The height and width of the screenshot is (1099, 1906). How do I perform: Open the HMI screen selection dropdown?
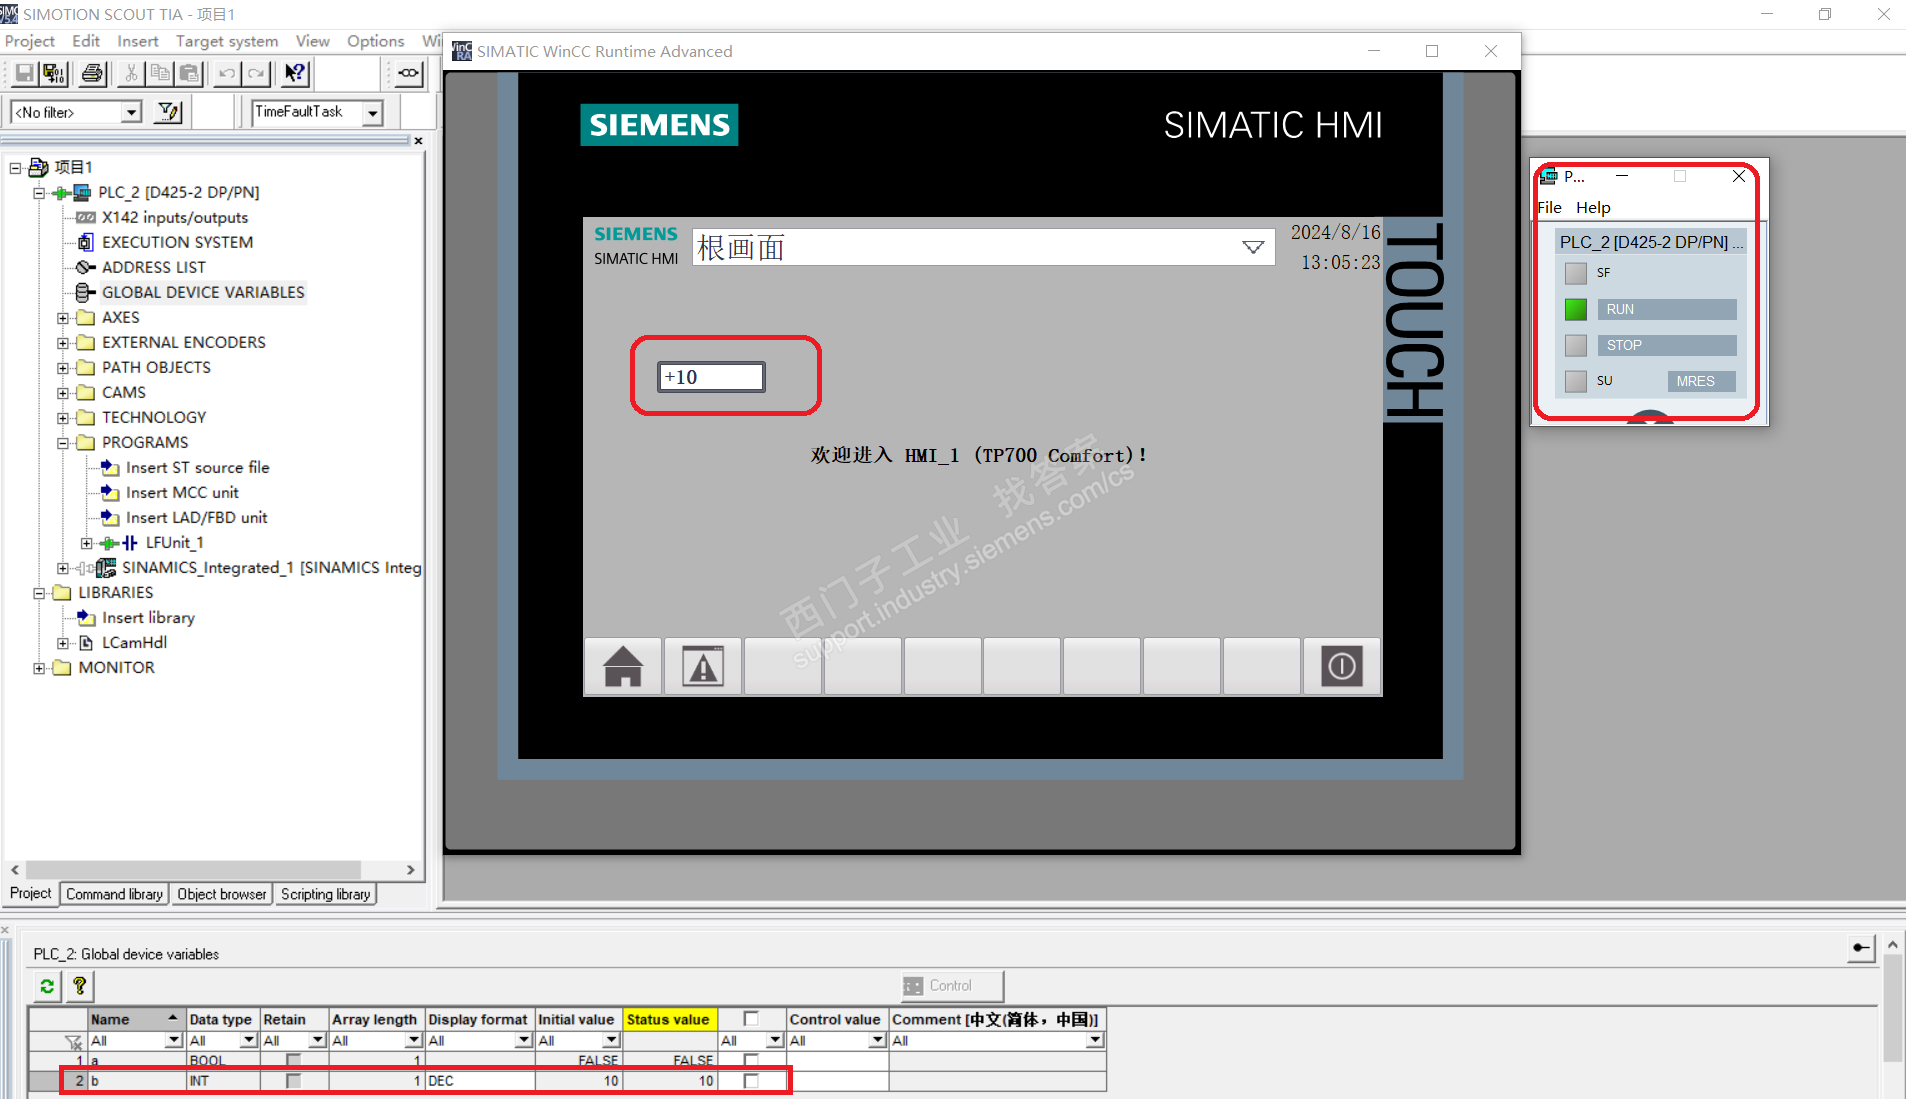[x=1253, y=247]
